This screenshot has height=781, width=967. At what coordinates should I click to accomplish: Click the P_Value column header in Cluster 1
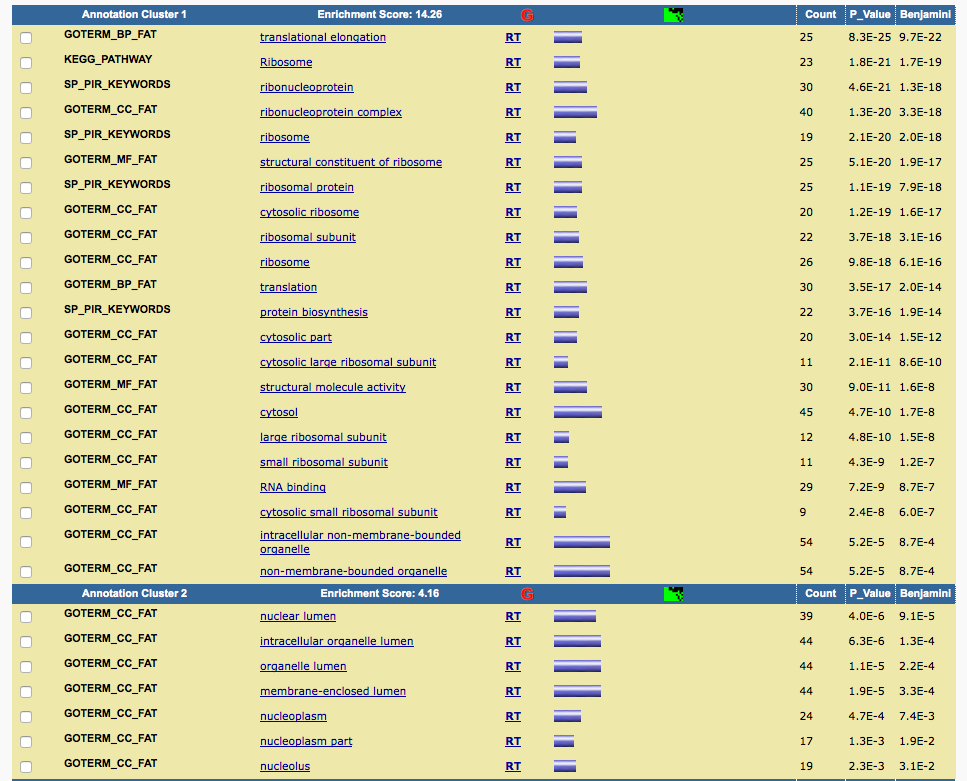870,15
